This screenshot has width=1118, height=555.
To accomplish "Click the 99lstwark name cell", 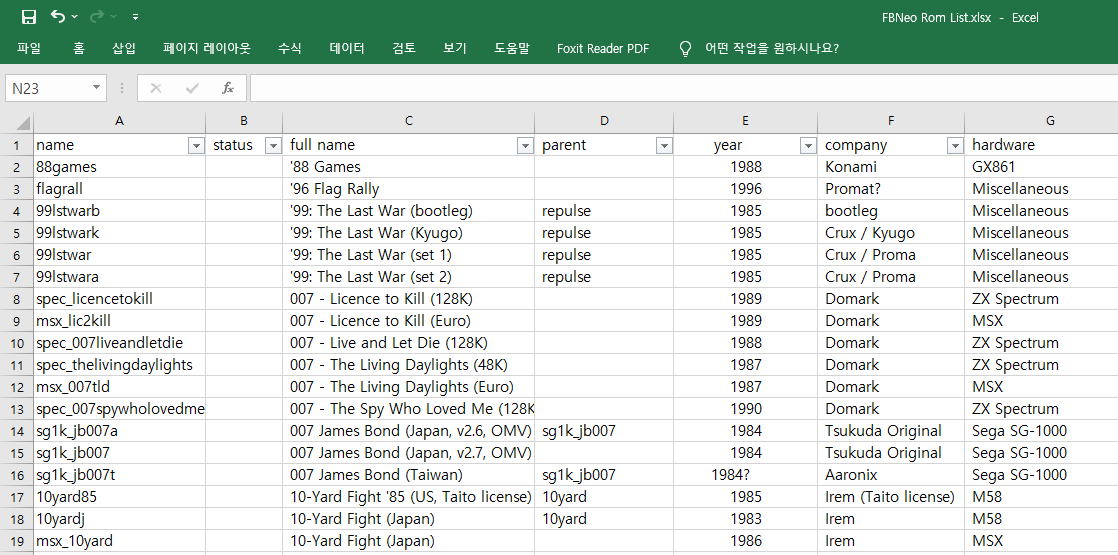I will 120,233.
